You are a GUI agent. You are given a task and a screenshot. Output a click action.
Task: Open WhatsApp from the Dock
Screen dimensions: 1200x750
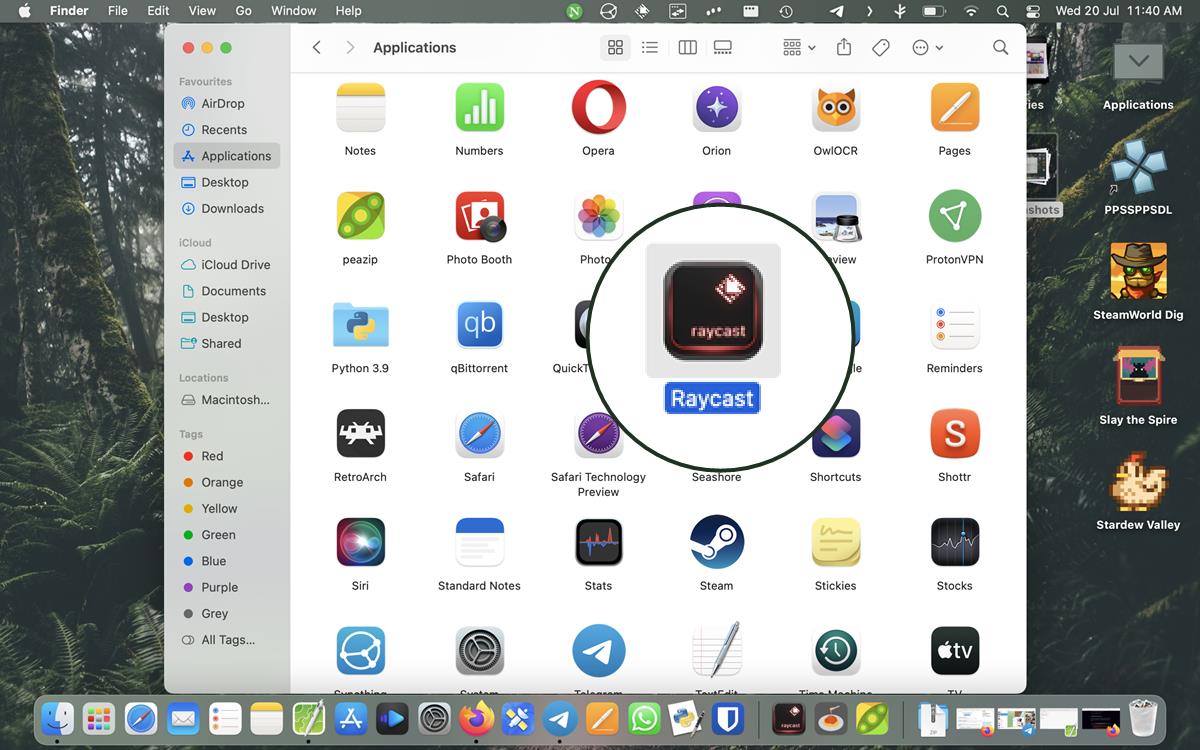point(645,718)
